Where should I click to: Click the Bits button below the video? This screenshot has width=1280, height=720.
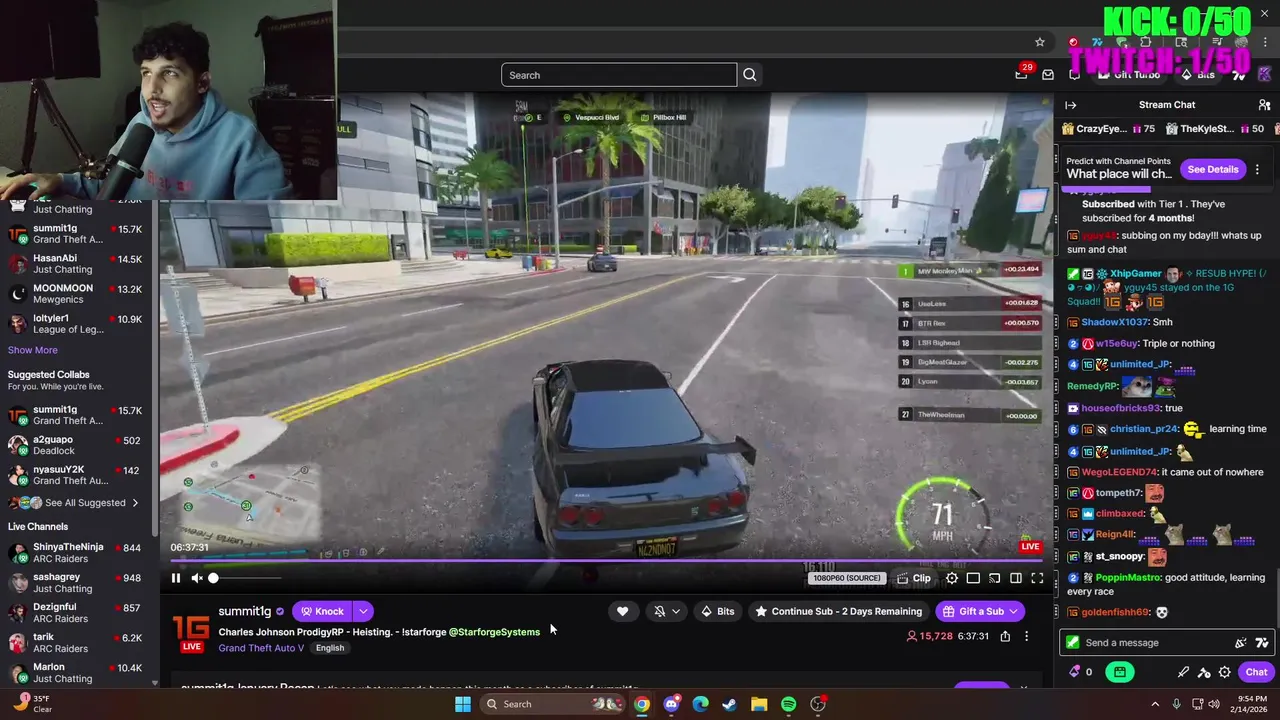[x=717, y=611]
